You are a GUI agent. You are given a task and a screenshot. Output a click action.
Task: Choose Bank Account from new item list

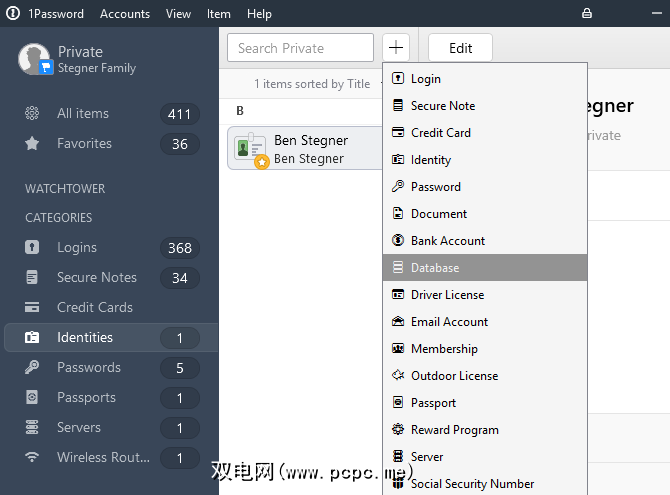[485, 241]
